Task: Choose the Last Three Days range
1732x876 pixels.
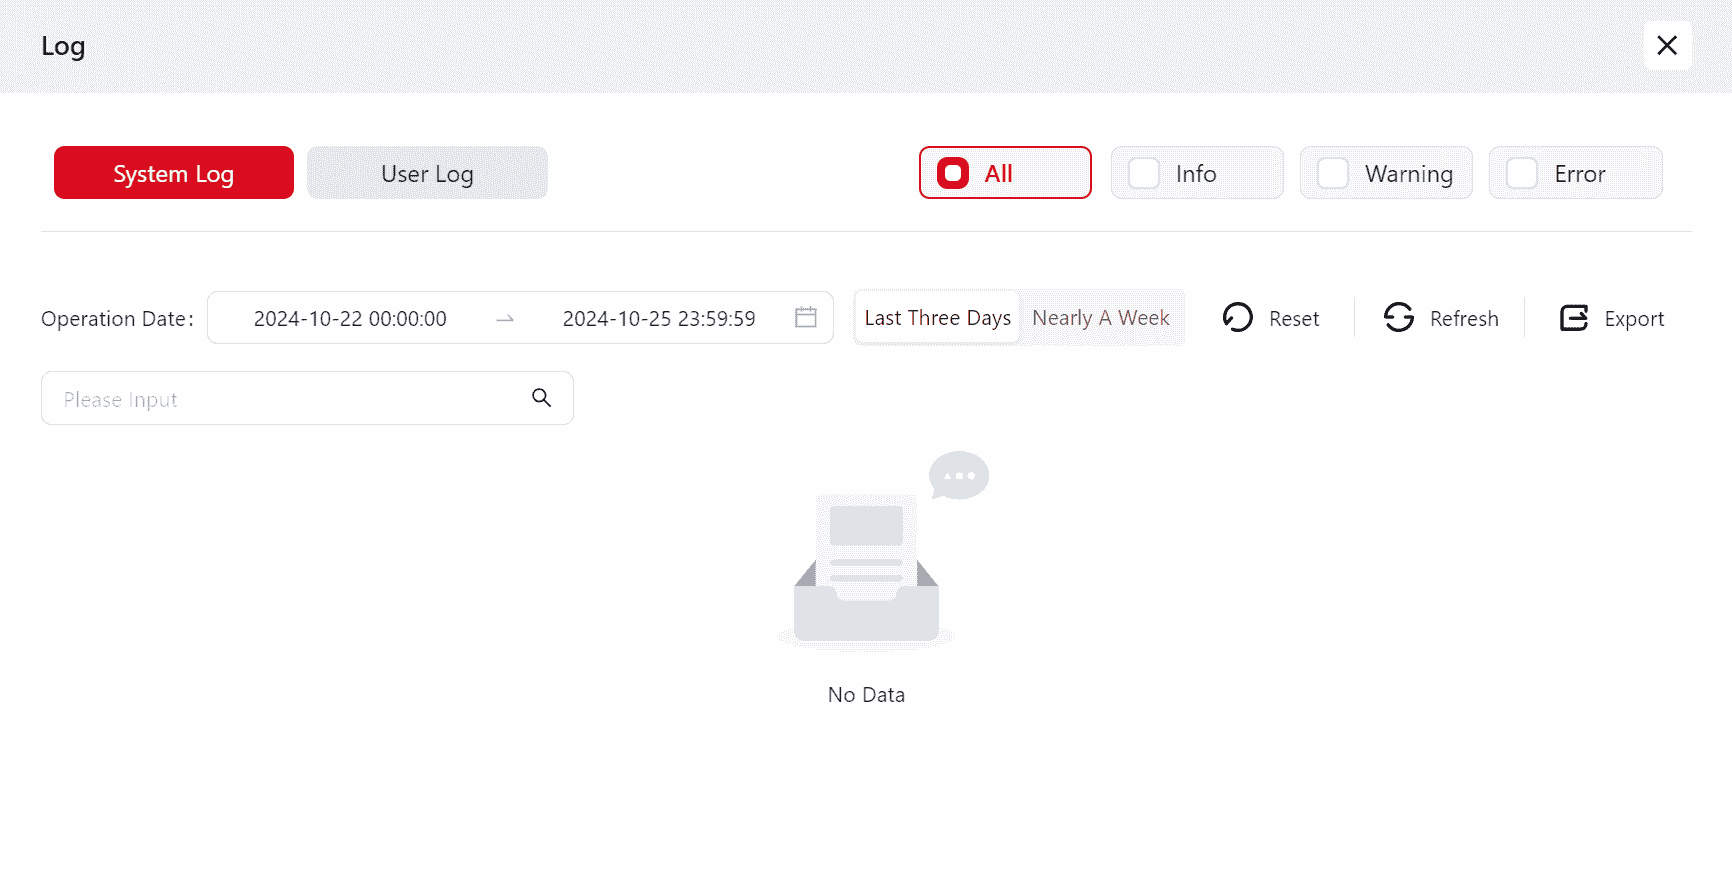Action: [937, 318]
